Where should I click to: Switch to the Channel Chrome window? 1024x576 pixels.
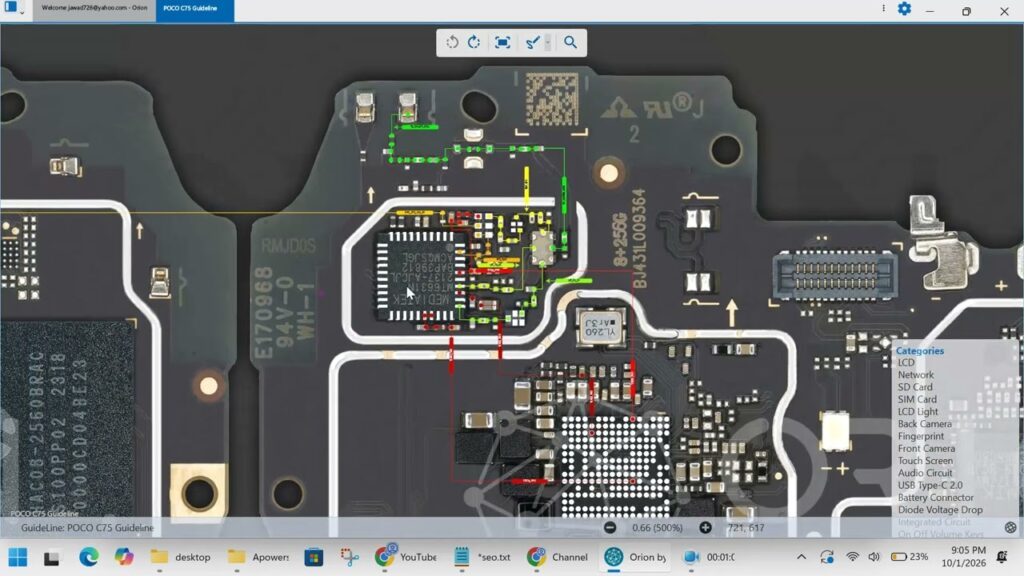pyautogui.click(x=558, y=557)
